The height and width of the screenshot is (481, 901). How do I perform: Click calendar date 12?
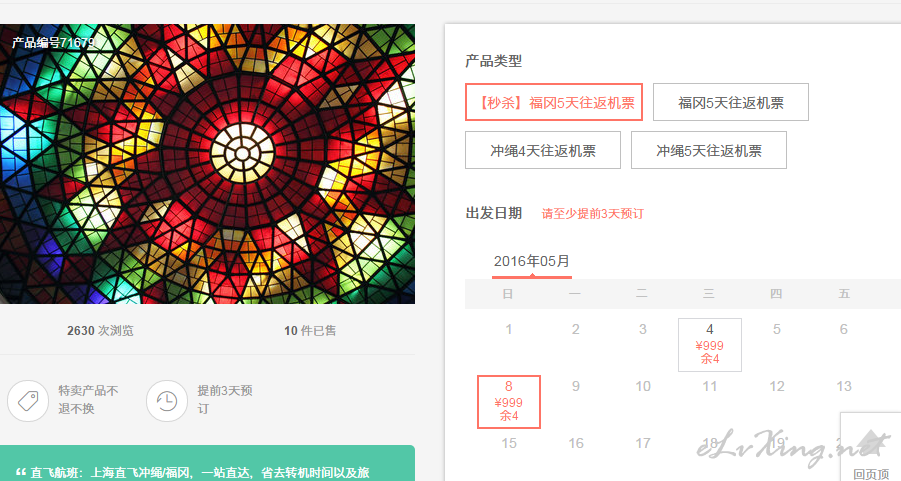777,387
